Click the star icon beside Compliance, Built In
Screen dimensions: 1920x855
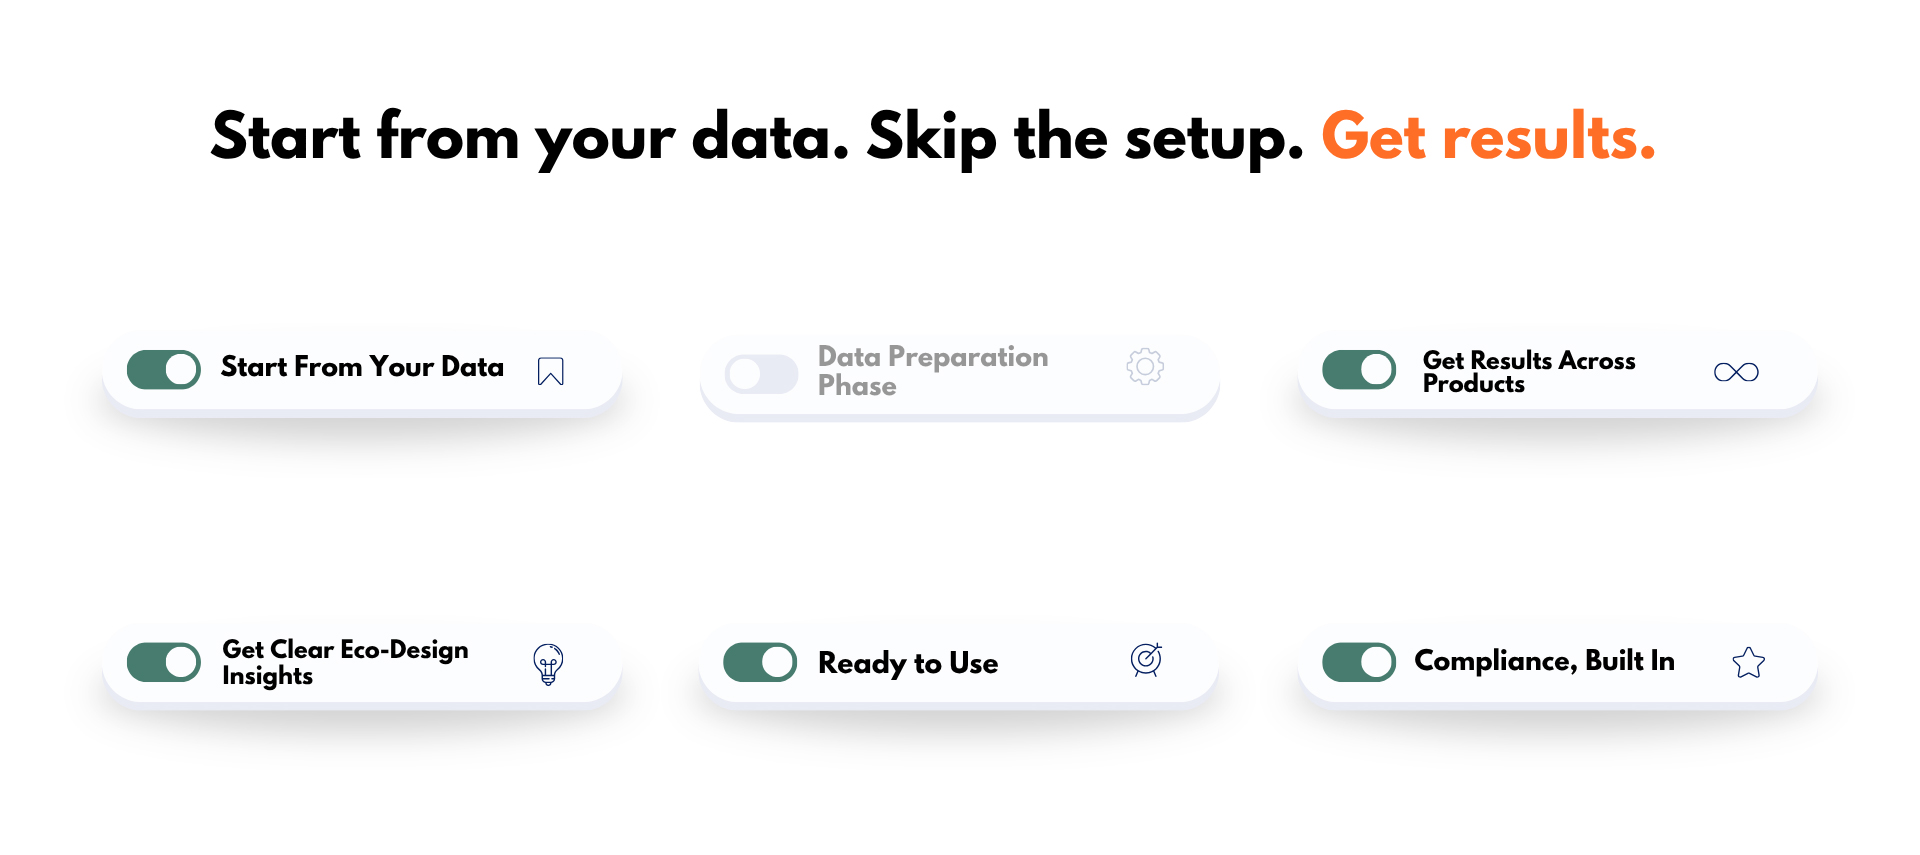[x=1748, y=662]
